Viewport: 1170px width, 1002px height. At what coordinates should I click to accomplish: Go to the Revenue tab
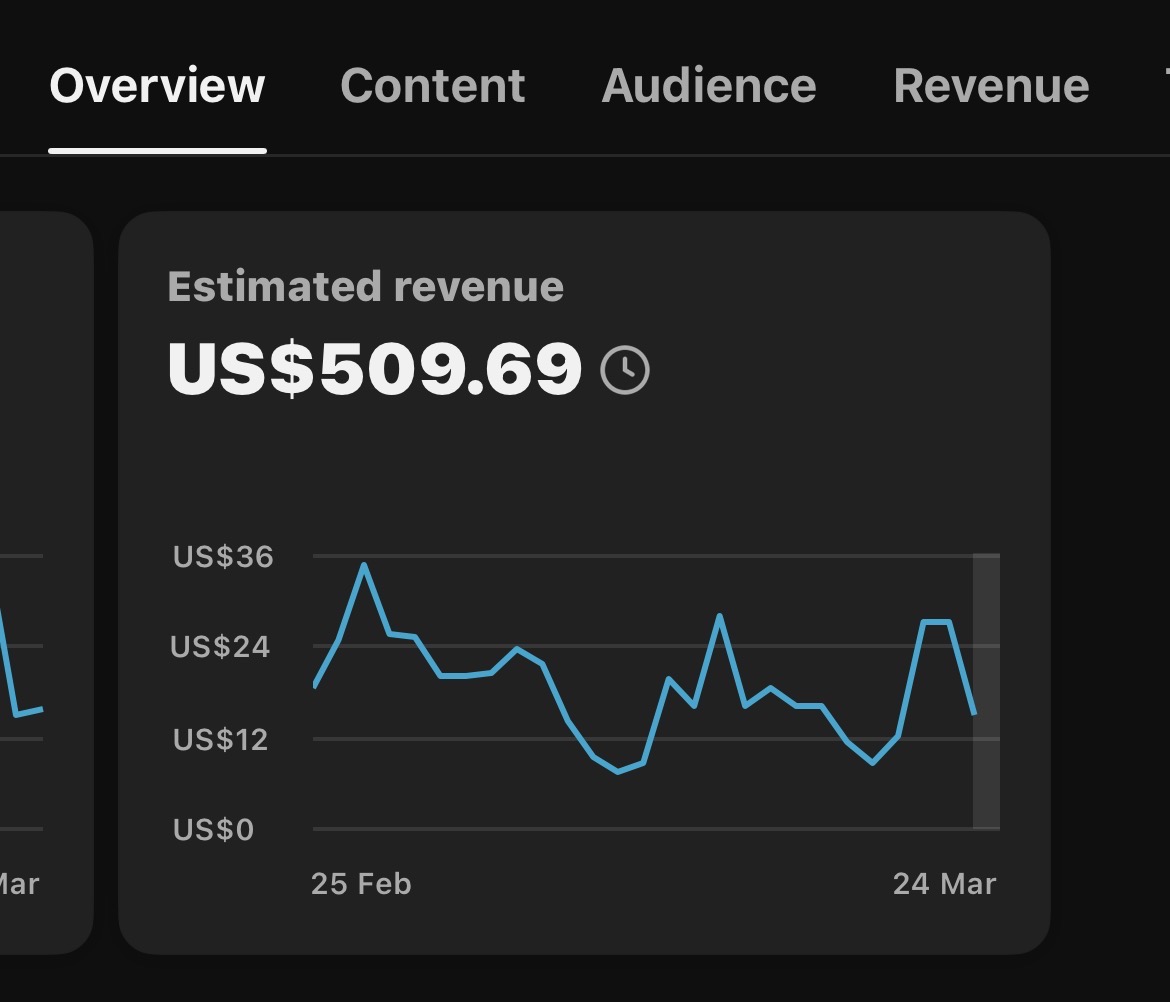[x=990, y=86]
